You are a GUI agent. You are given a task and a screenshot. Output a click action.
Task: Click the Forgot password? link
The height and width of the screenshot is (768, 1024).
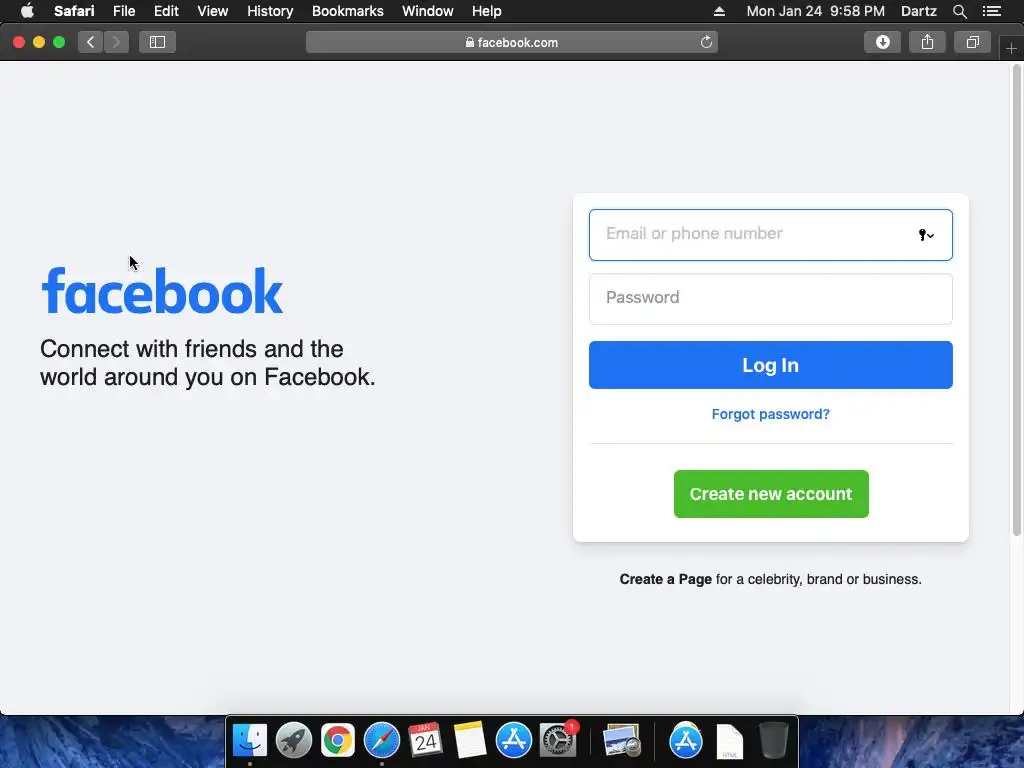point(771,414)
